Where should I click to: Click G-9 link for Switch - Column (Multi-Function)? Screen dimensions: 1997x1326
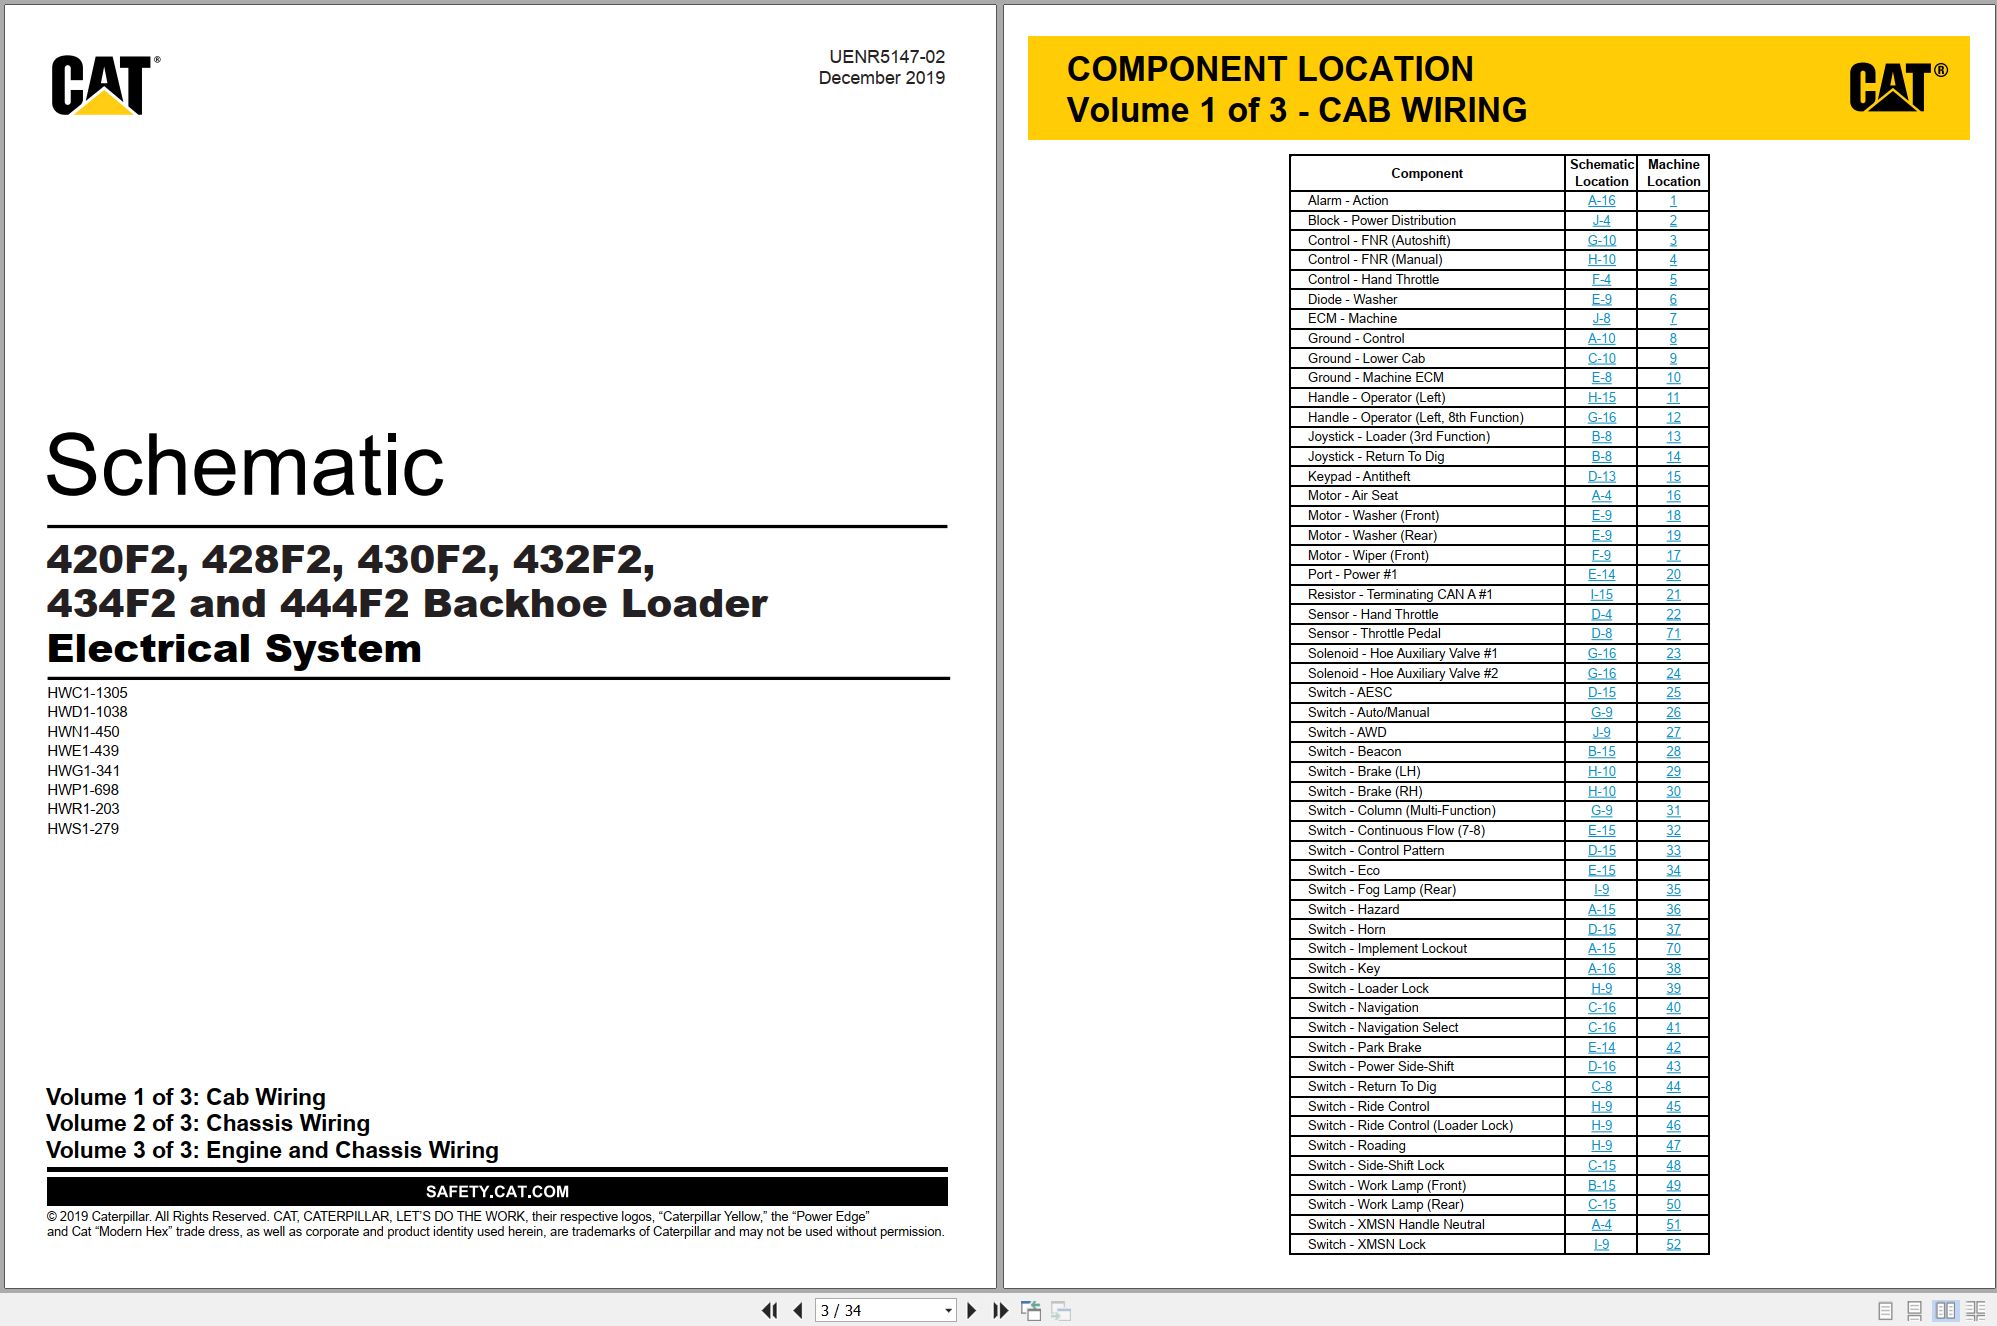click(x=1601, y=811)
